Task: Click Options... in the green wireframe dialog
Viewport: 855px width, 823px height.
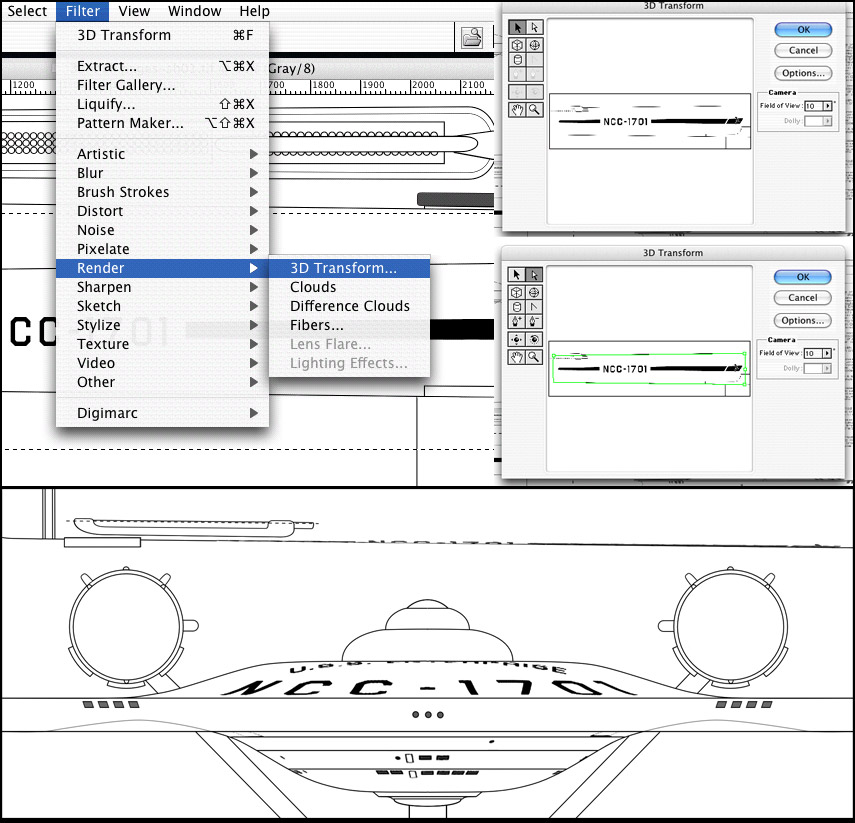Action: pyautogui.click(x=803, y=321)
